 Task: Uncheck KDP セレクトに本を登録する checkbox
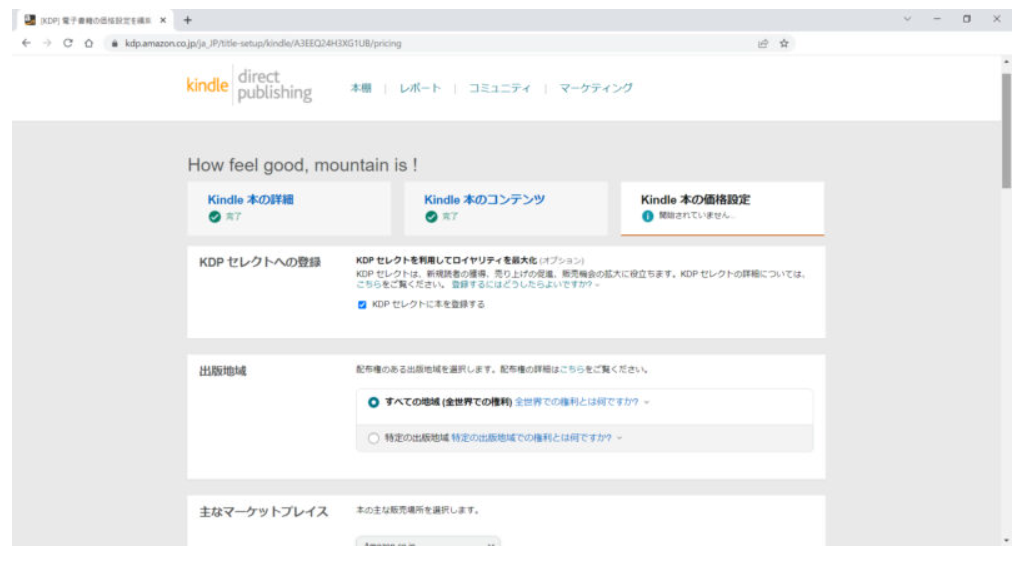pos(362,304)
